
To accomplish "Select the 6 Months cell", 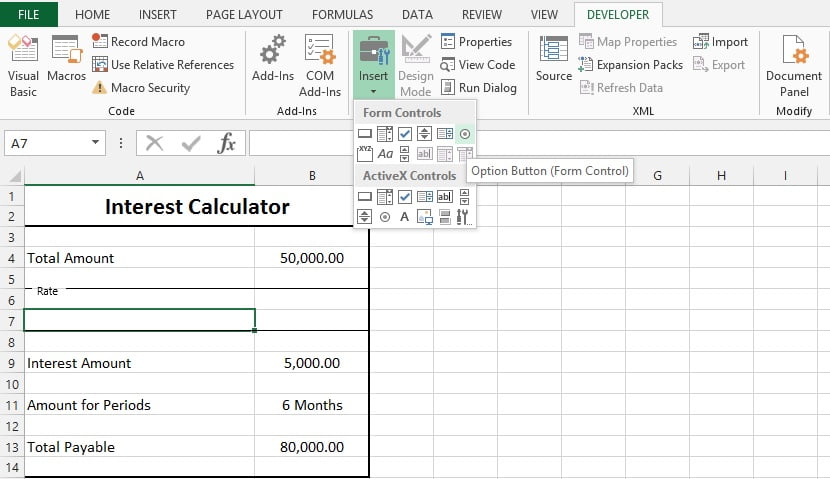I will [x=312, y=405].
